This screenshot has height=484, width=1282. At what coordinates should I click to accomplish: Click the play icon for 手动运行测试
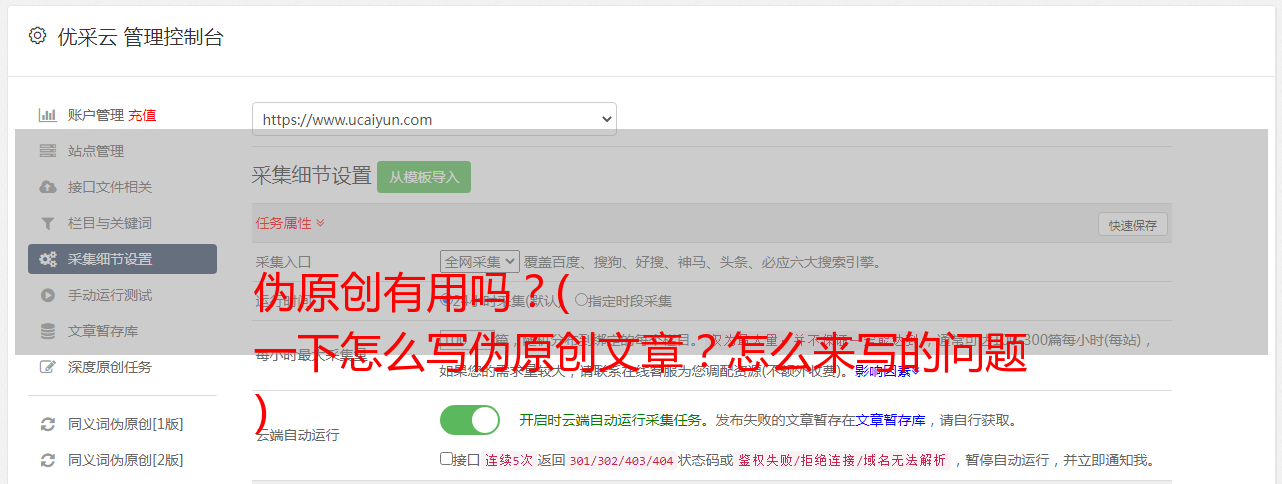(47, 295)
